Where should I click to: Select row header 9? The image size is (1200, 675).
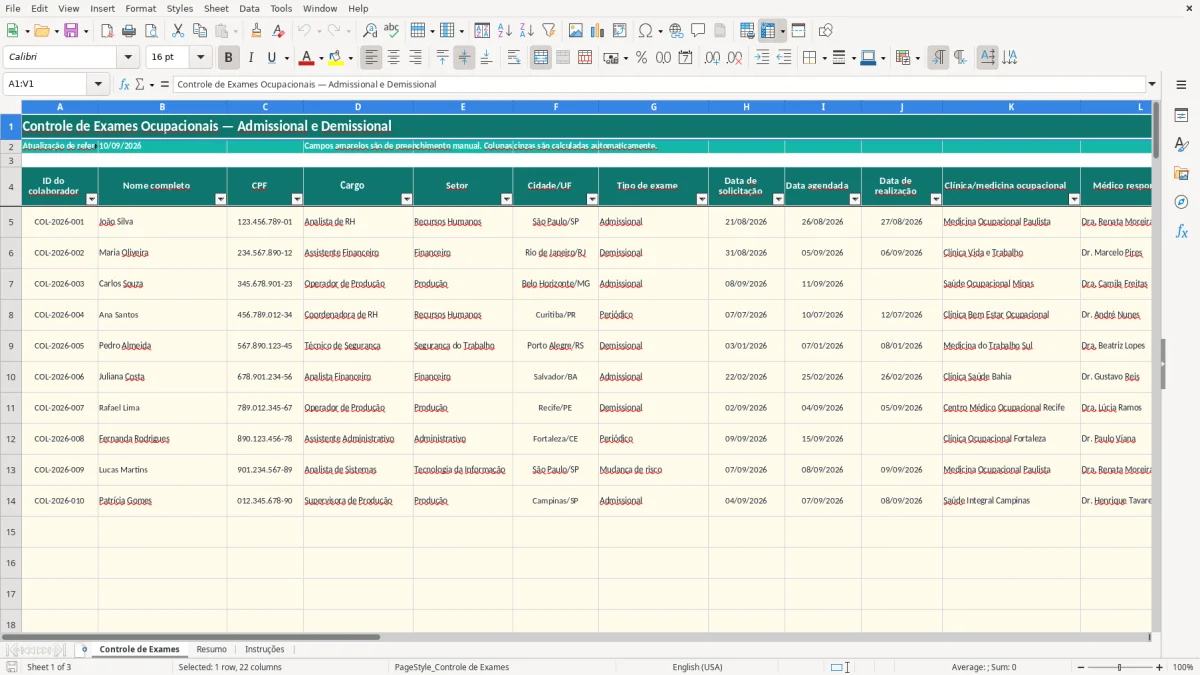pos(11,346)
